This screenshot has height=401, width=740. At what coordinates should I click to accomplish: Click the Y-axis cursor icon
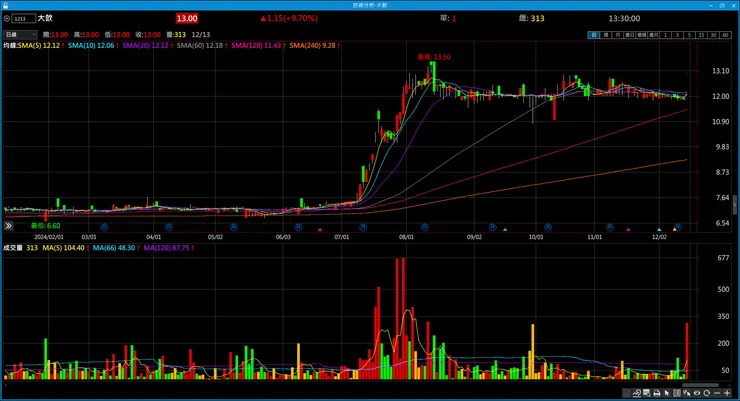tap(687, 393)
